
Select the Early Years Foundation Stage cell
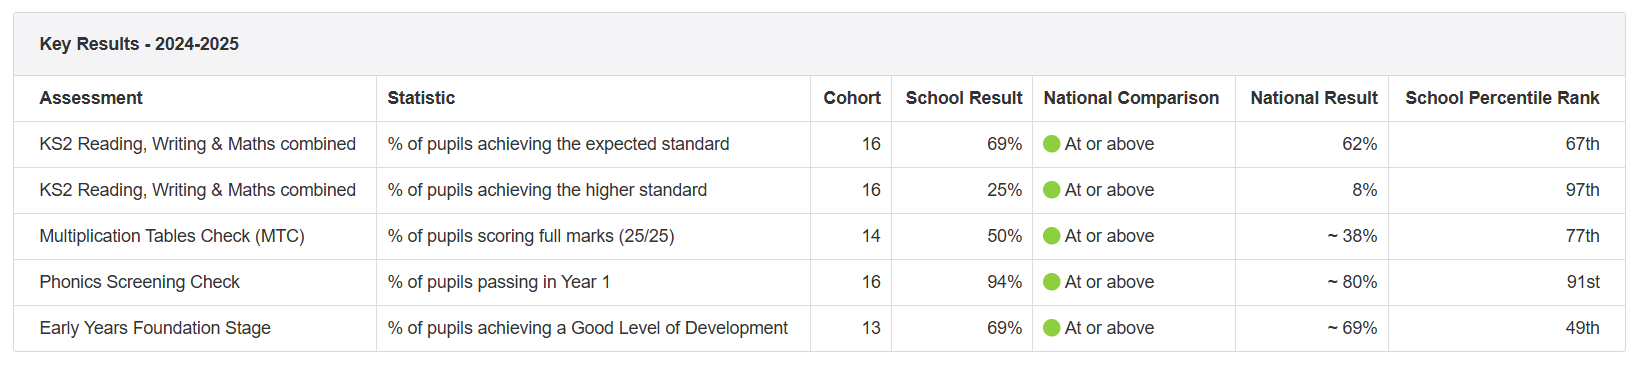155,328
